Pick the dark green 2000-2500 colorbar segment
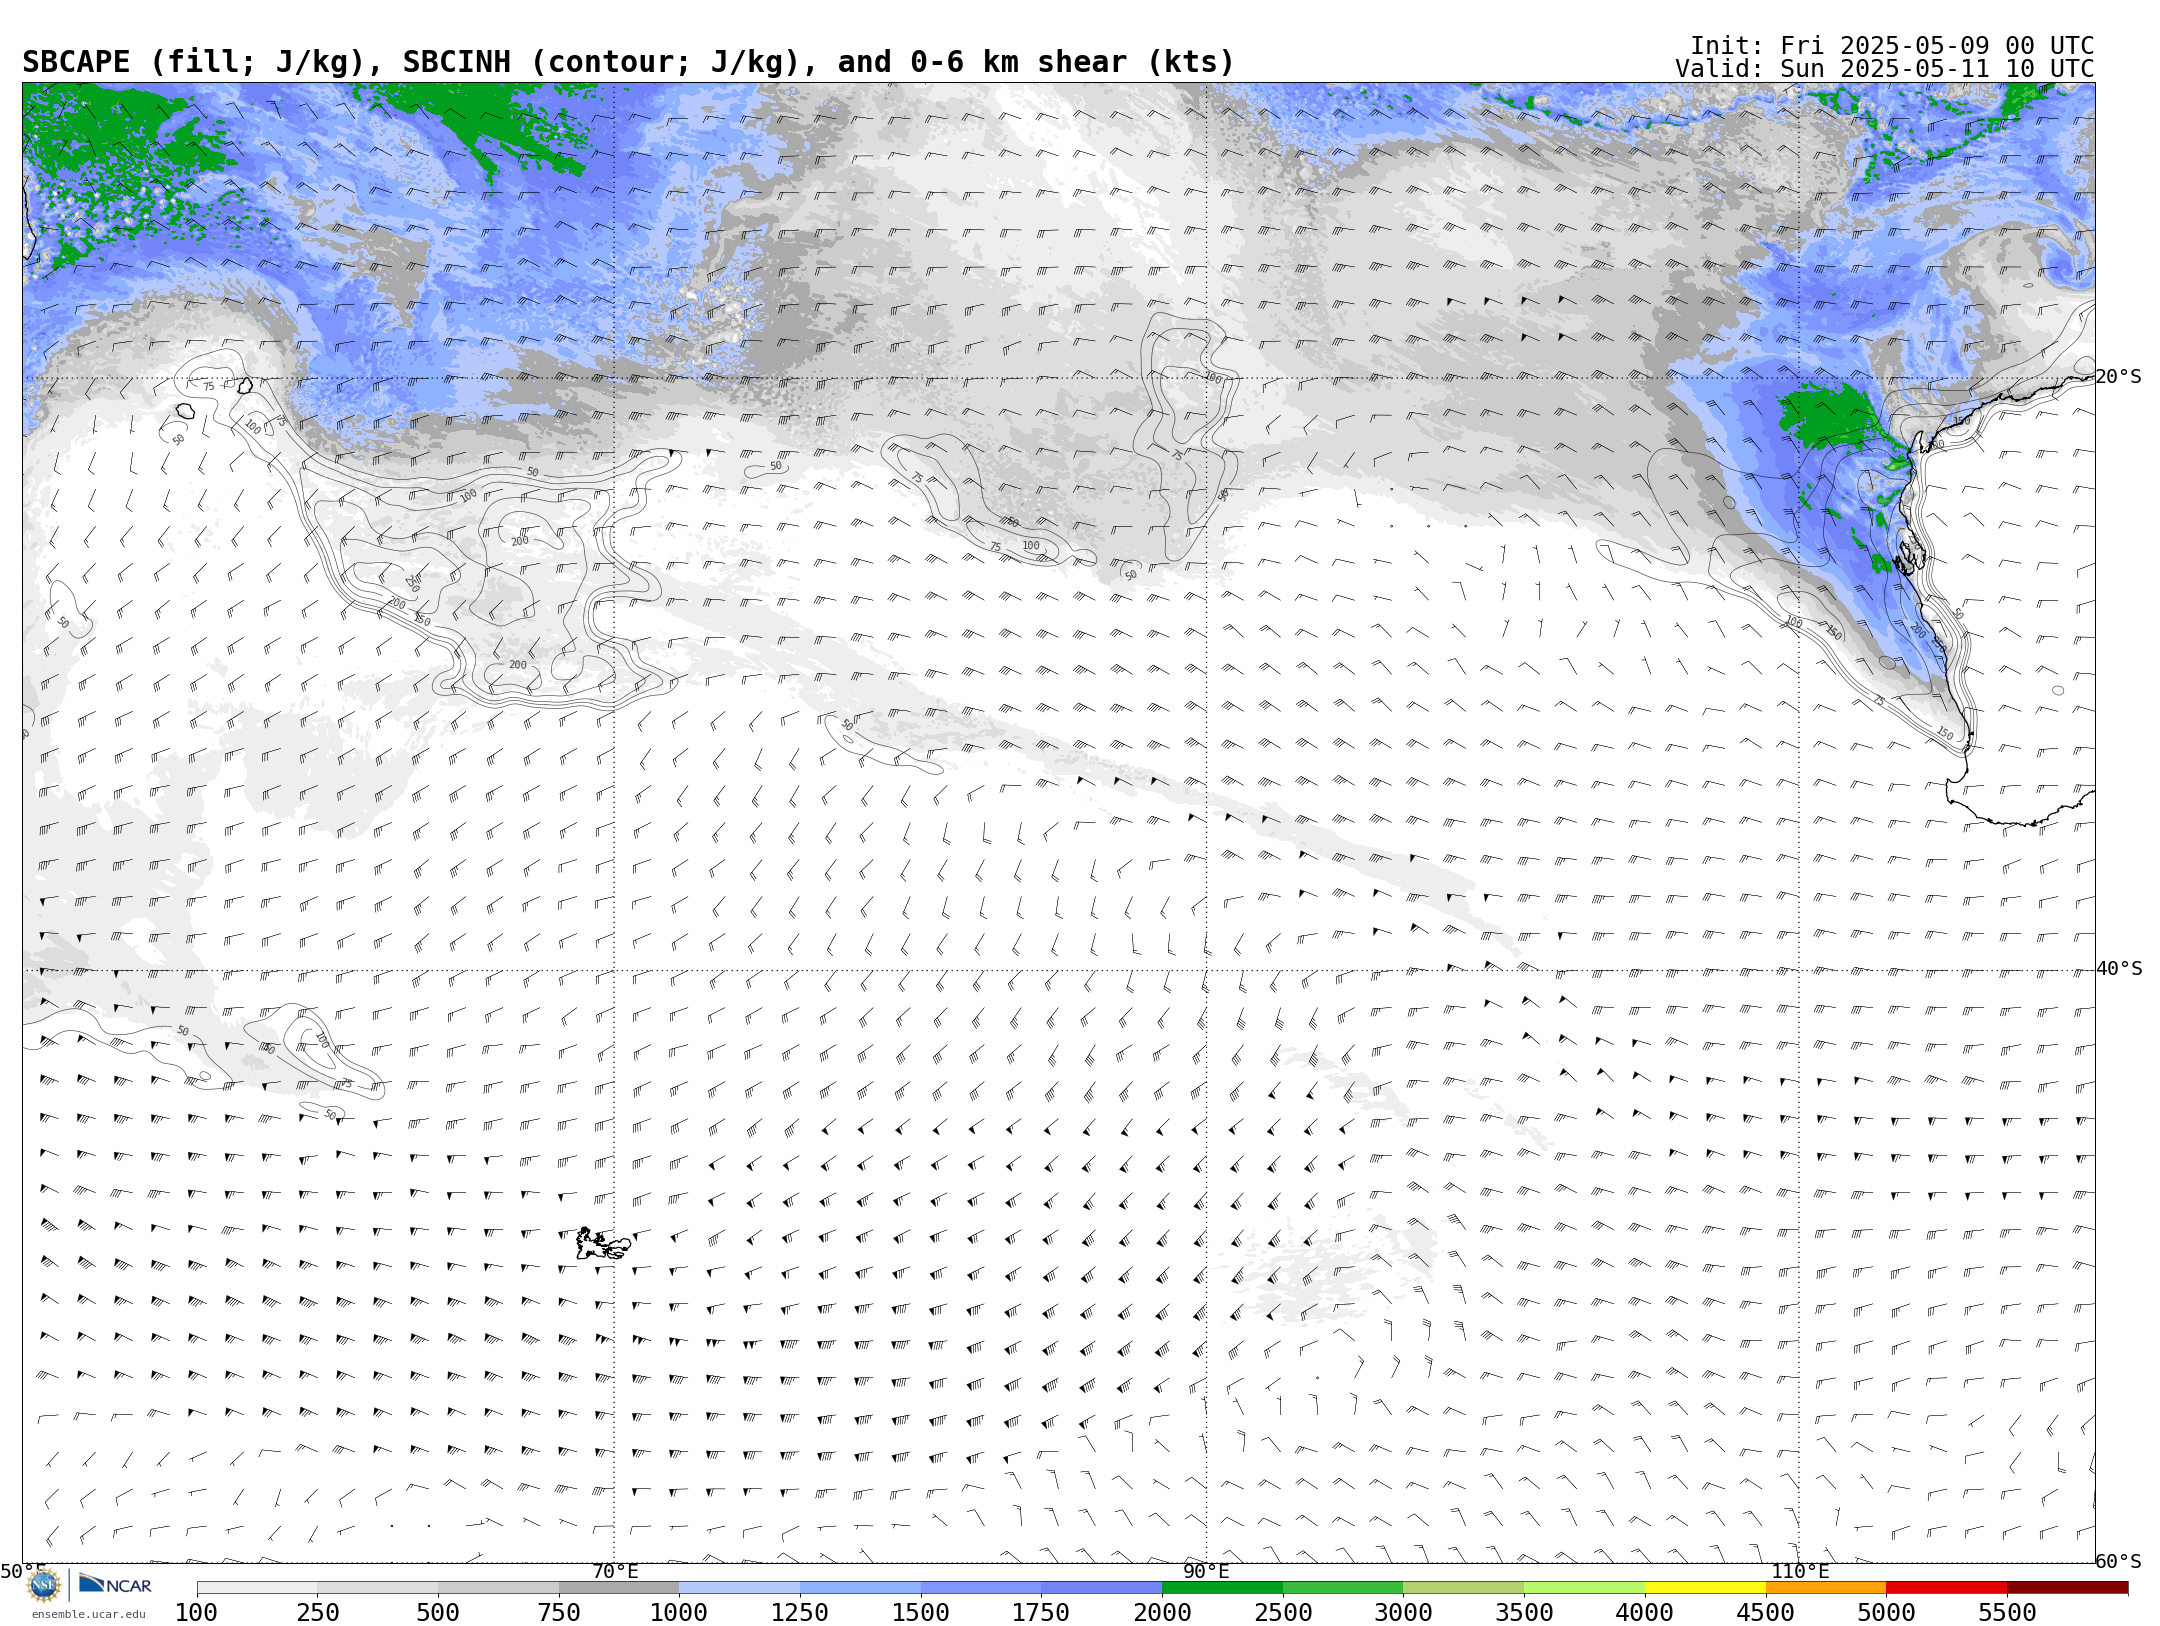Image resolution: width=2160 pixels, height=1626 pixels. coord(1222,1588)
